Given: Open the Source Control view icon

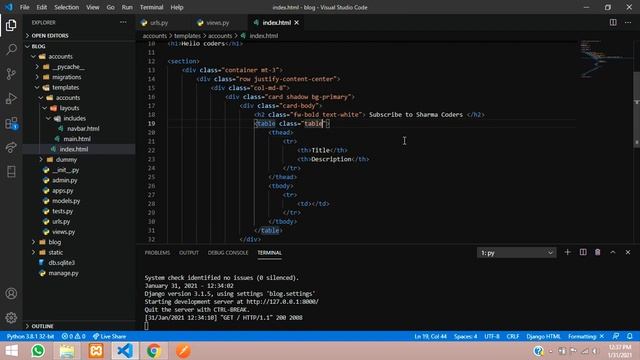Looking at the screenshot, I should (11, 74).
